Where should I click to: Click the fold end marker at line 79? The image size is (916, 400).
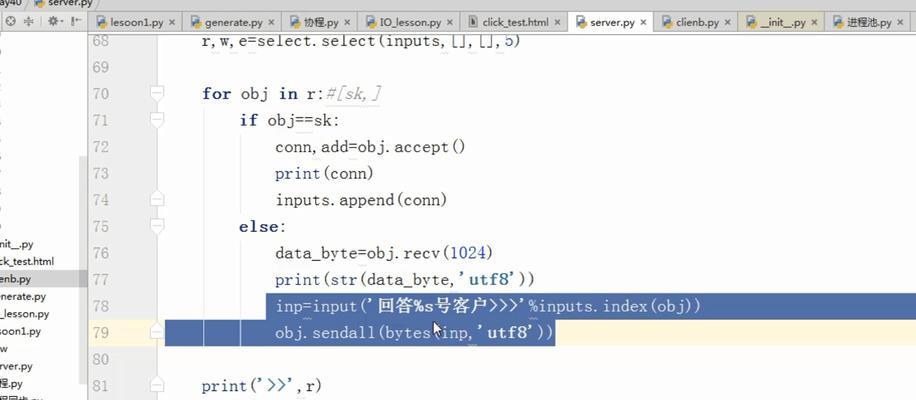tap(157, 332)
